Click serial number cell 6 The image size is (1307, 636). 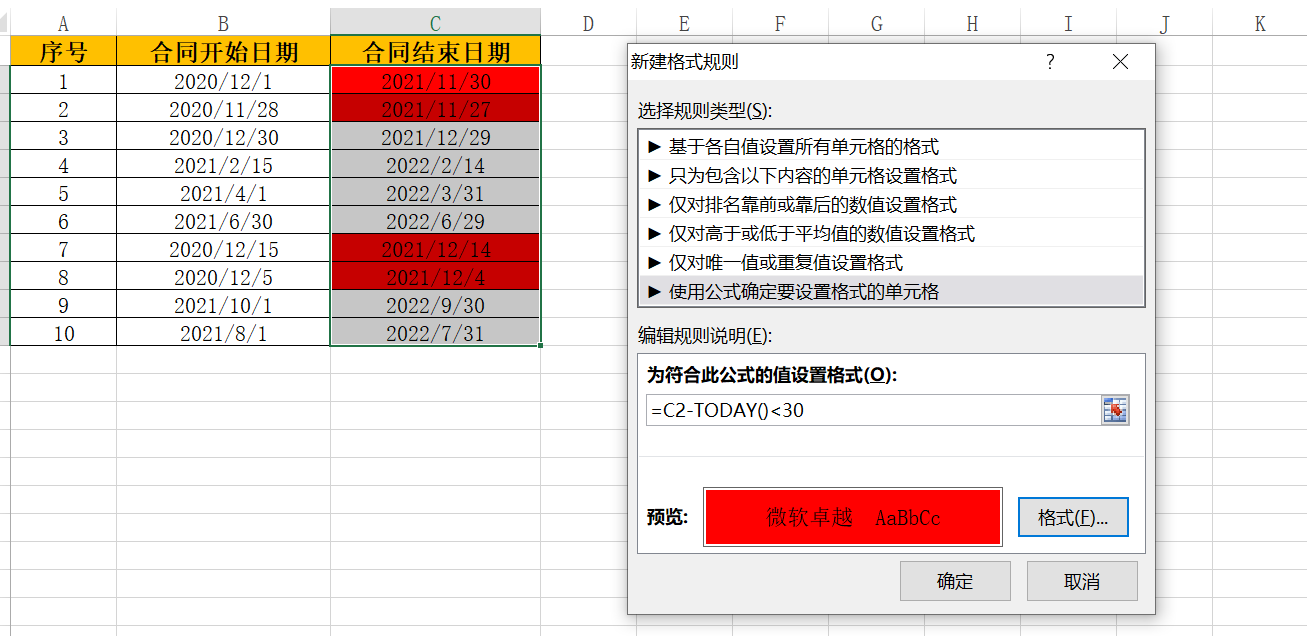click(63, 221)
